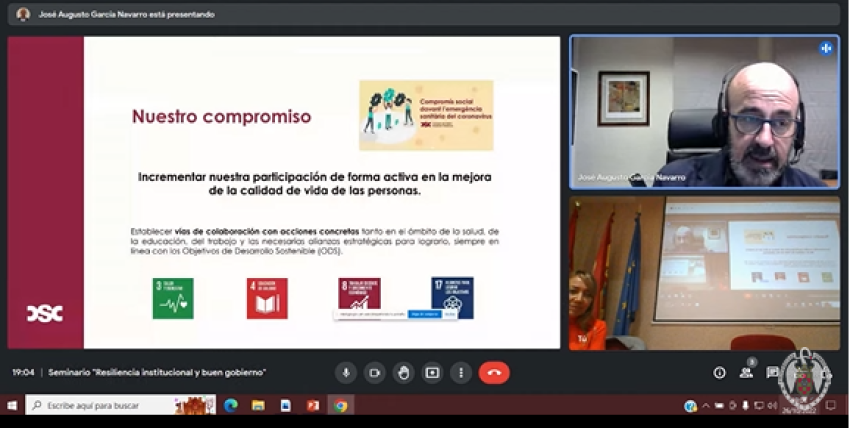Open Microsoft Edge from the taskbar
850x428 pixels.
pyautogui.click(x=231, y=406)
